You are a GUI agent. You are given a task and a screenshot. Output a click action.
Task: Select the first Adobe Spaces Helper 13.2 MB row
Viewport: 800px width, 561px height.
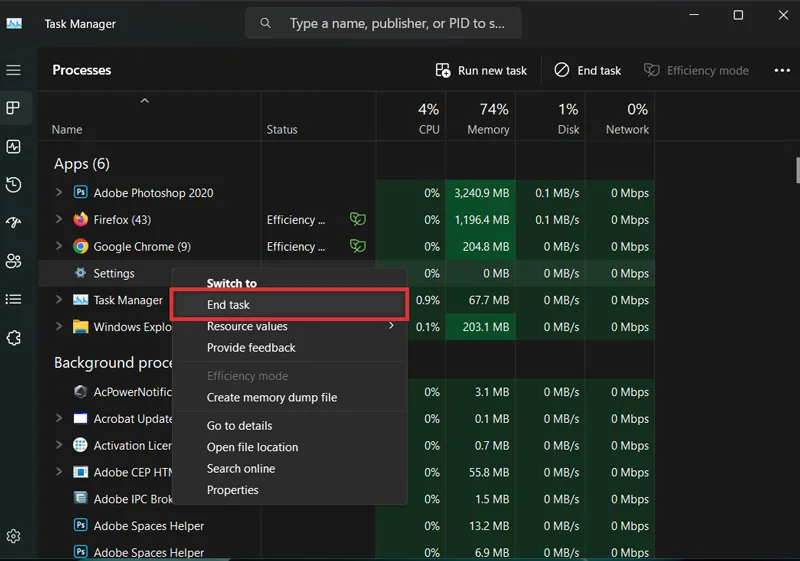click(346, 525)
